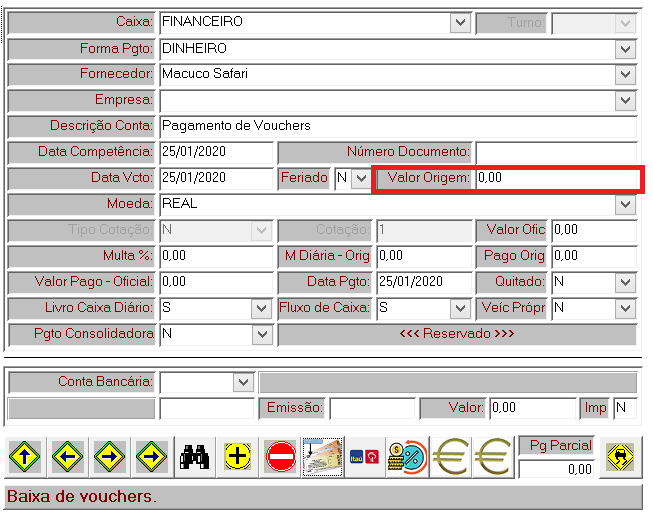Open the Fornecedor dropdown list
This screenshot has height=517, width=653.
coord(625,75)
